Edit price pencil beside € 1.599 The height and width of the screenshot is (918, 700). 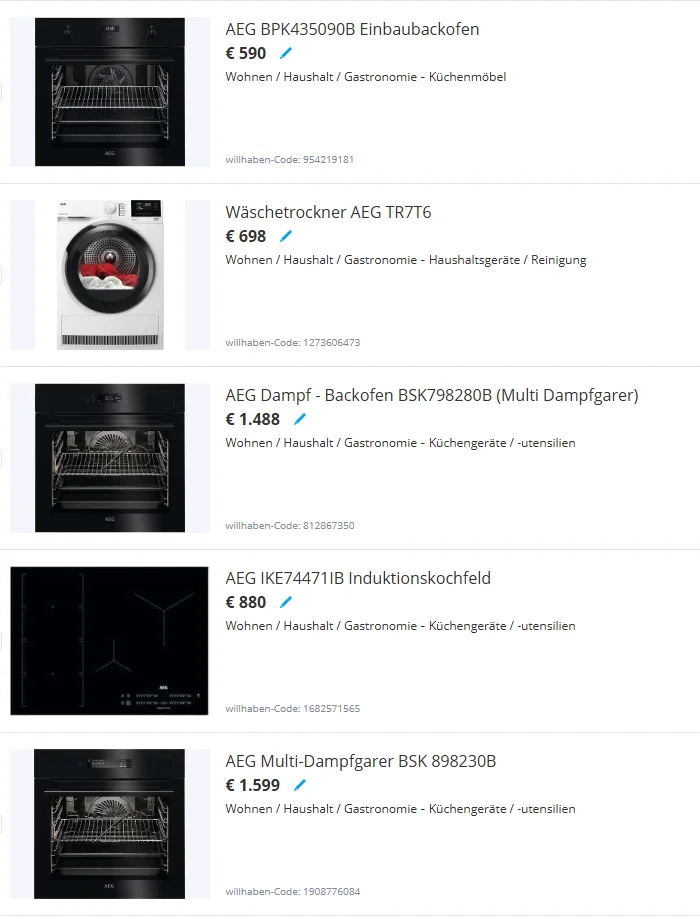(300, 785)
